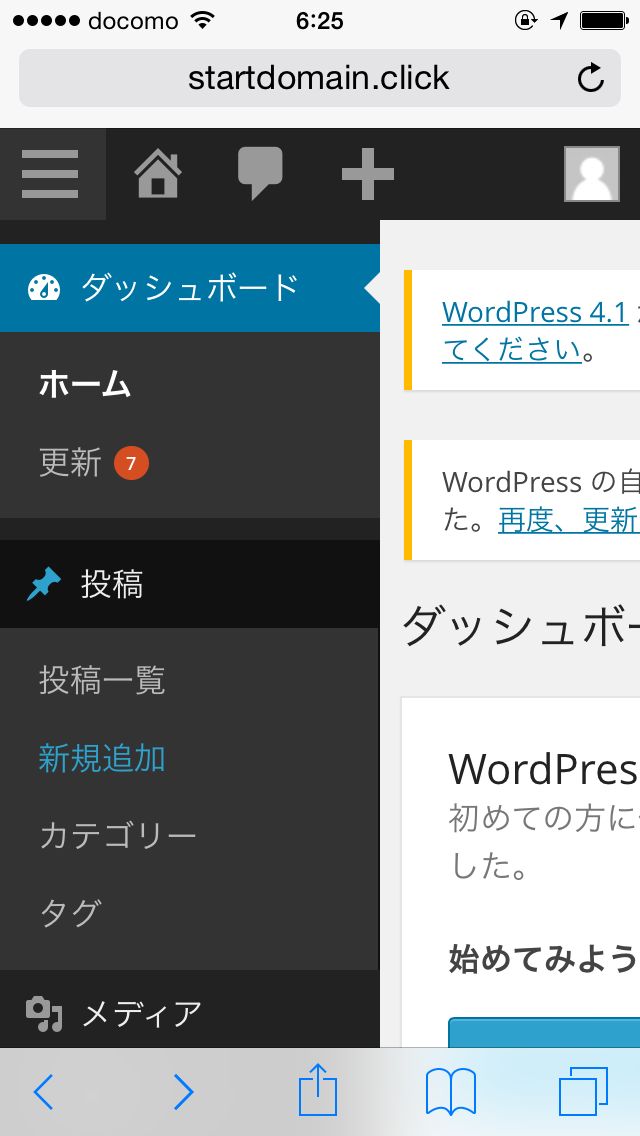Choose 新規追加 to add a new post
640x1136 pixels.
pos(102,759)
